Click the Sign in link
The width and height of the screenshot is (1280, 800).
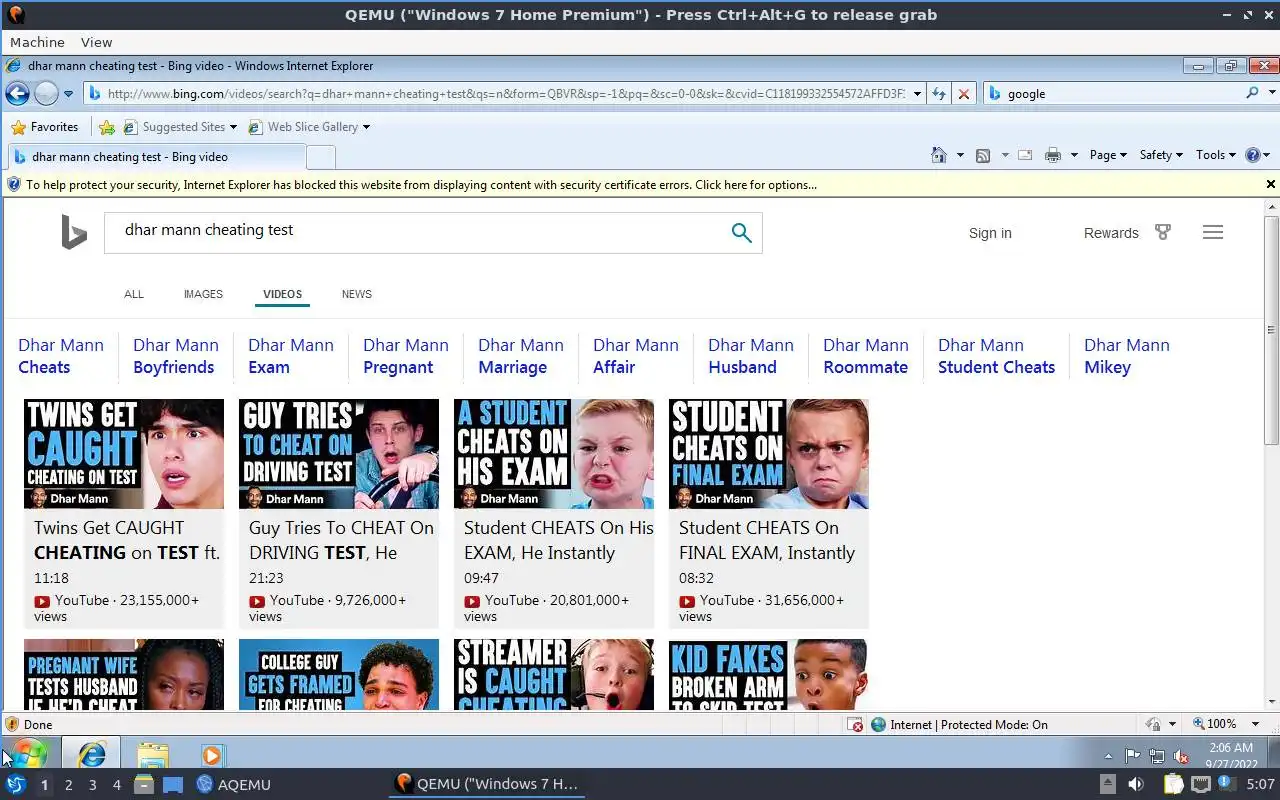click(x=990, y=233)
